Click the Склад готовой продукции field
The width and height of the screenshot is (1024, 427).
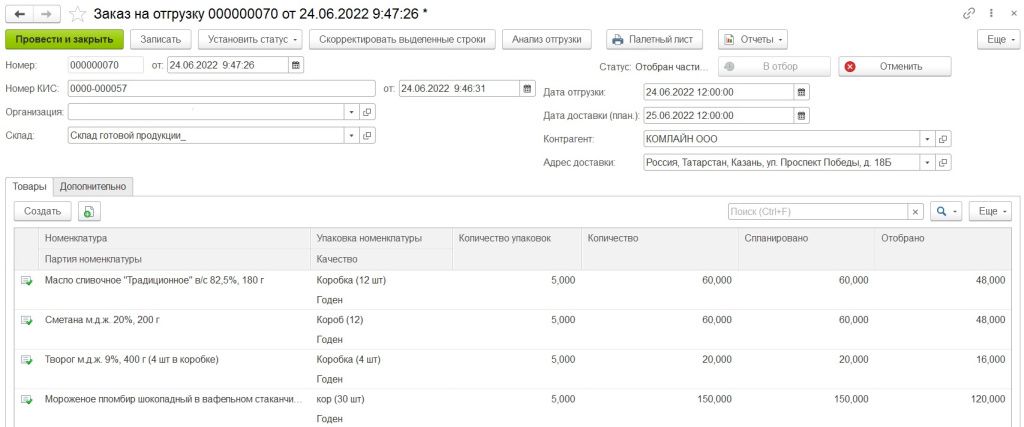206,136
